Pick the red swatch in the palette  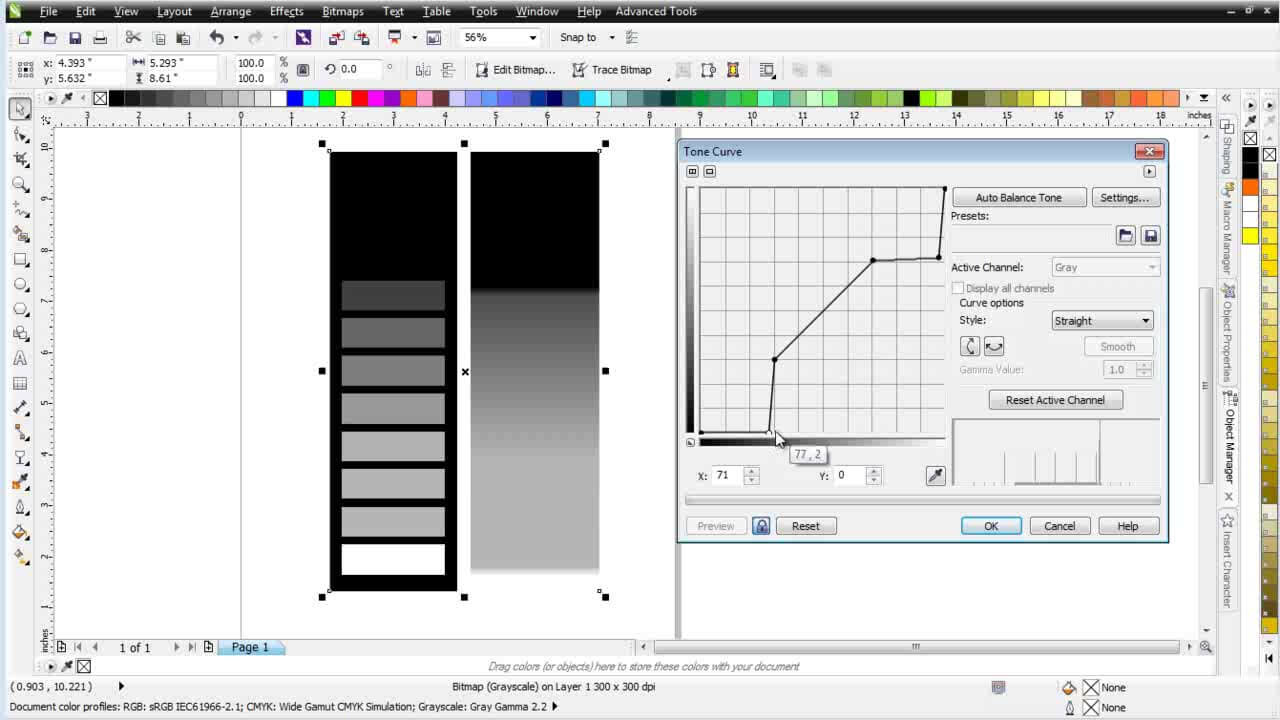pos(359,98)
